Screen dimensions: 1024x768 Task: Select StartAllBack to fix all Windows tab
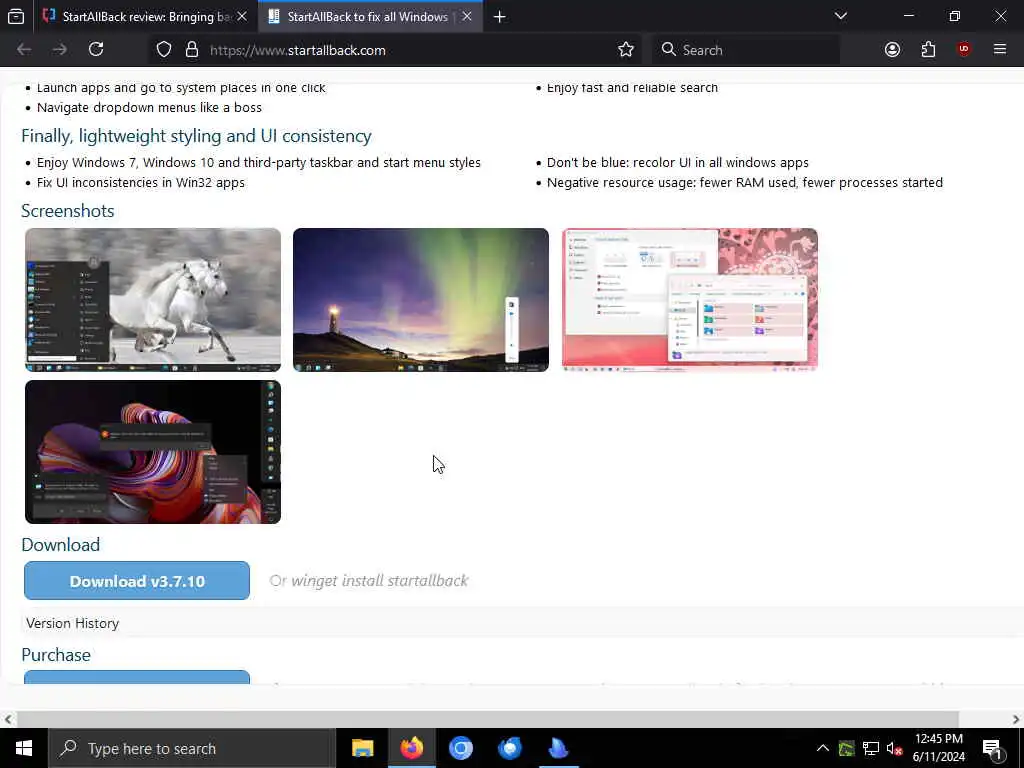[x=370, y=16]
